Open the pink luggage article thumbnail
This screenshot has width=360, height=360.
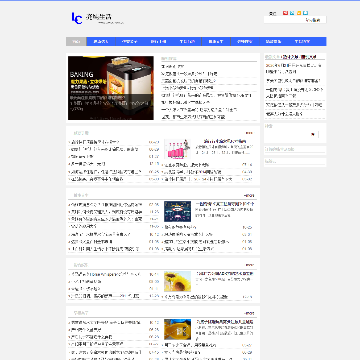(177, 149)
